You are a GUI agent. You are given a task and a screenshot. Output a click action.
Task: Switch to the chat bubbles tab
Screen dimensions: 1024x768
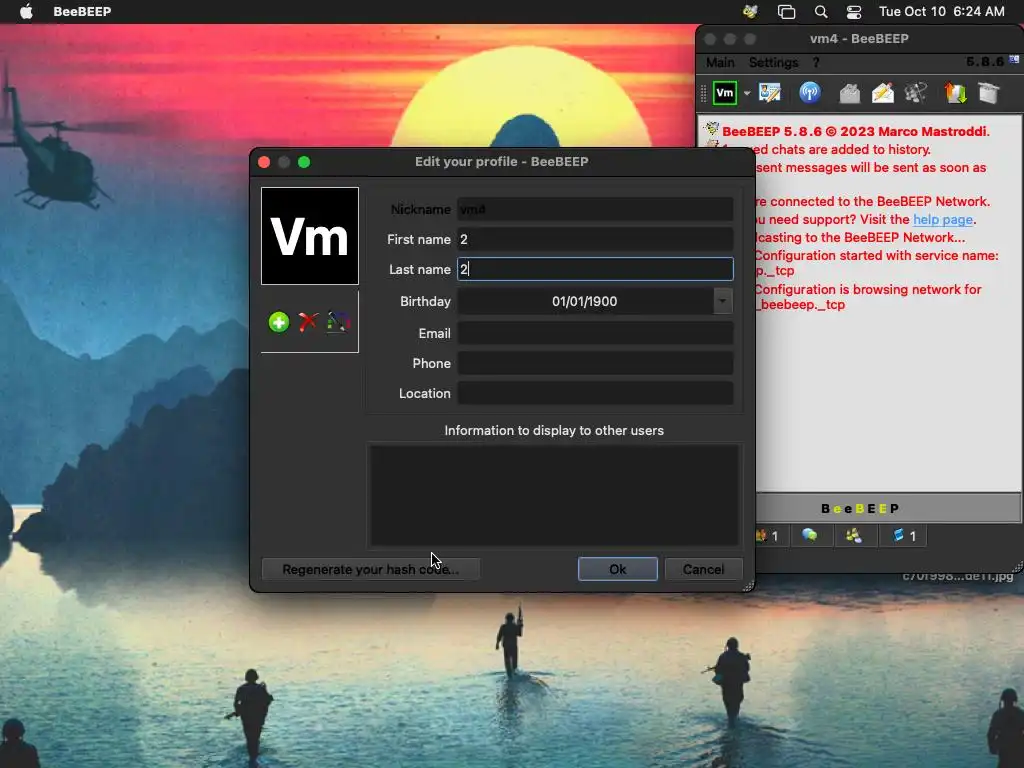click(x=810, y=536)
